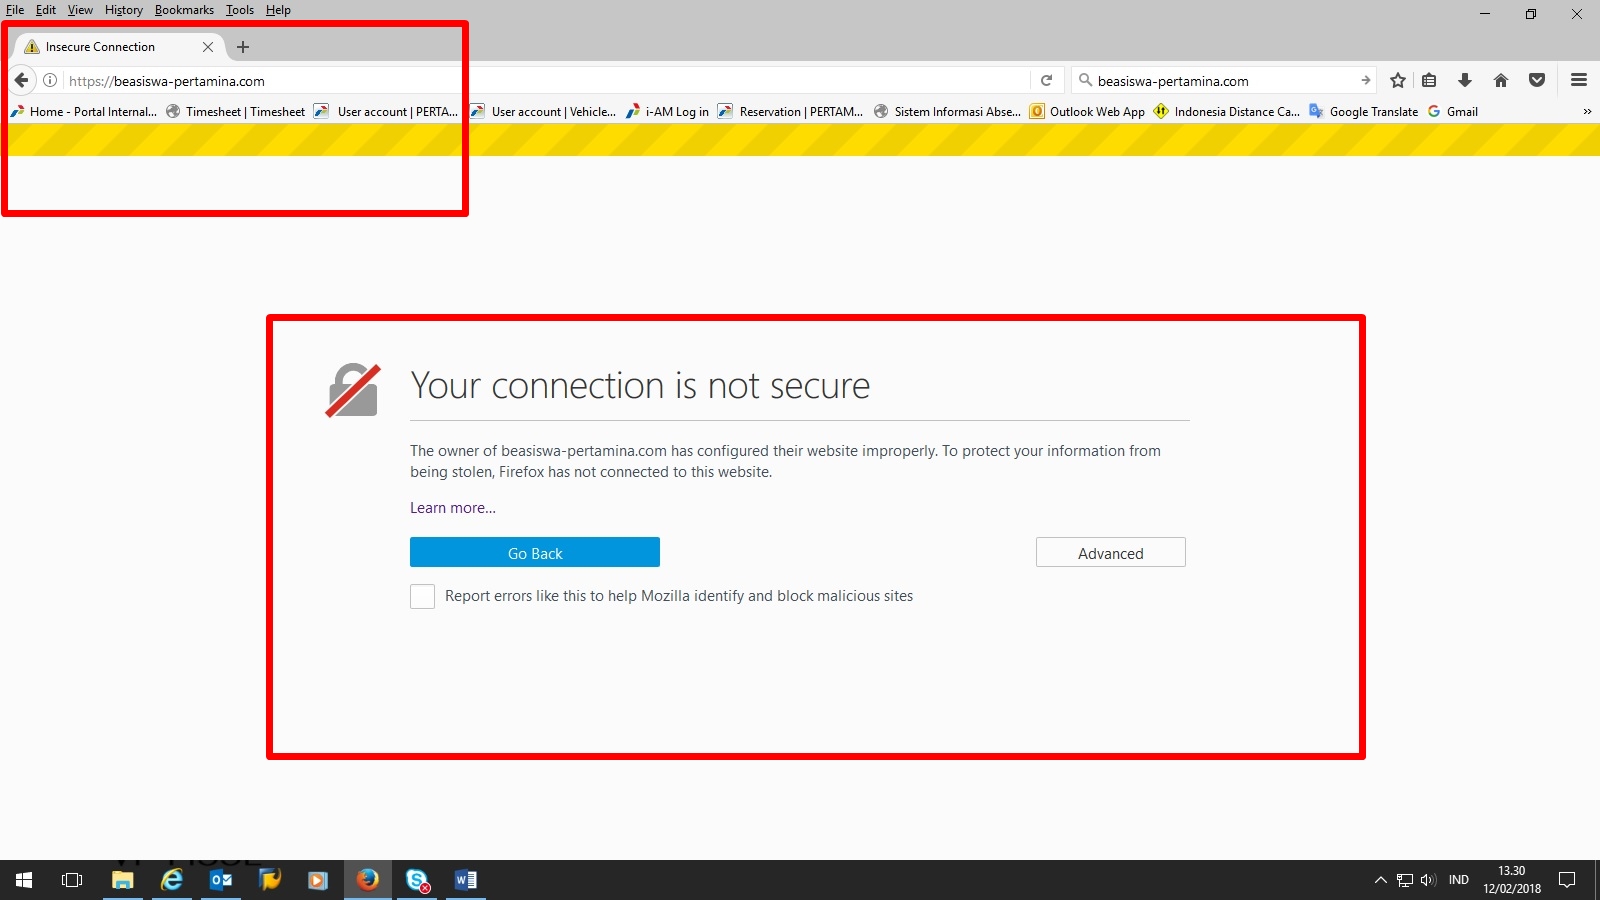Open Timesheet | Timesheet bookmark
The image size is (1600, 900).
(236, 112)
